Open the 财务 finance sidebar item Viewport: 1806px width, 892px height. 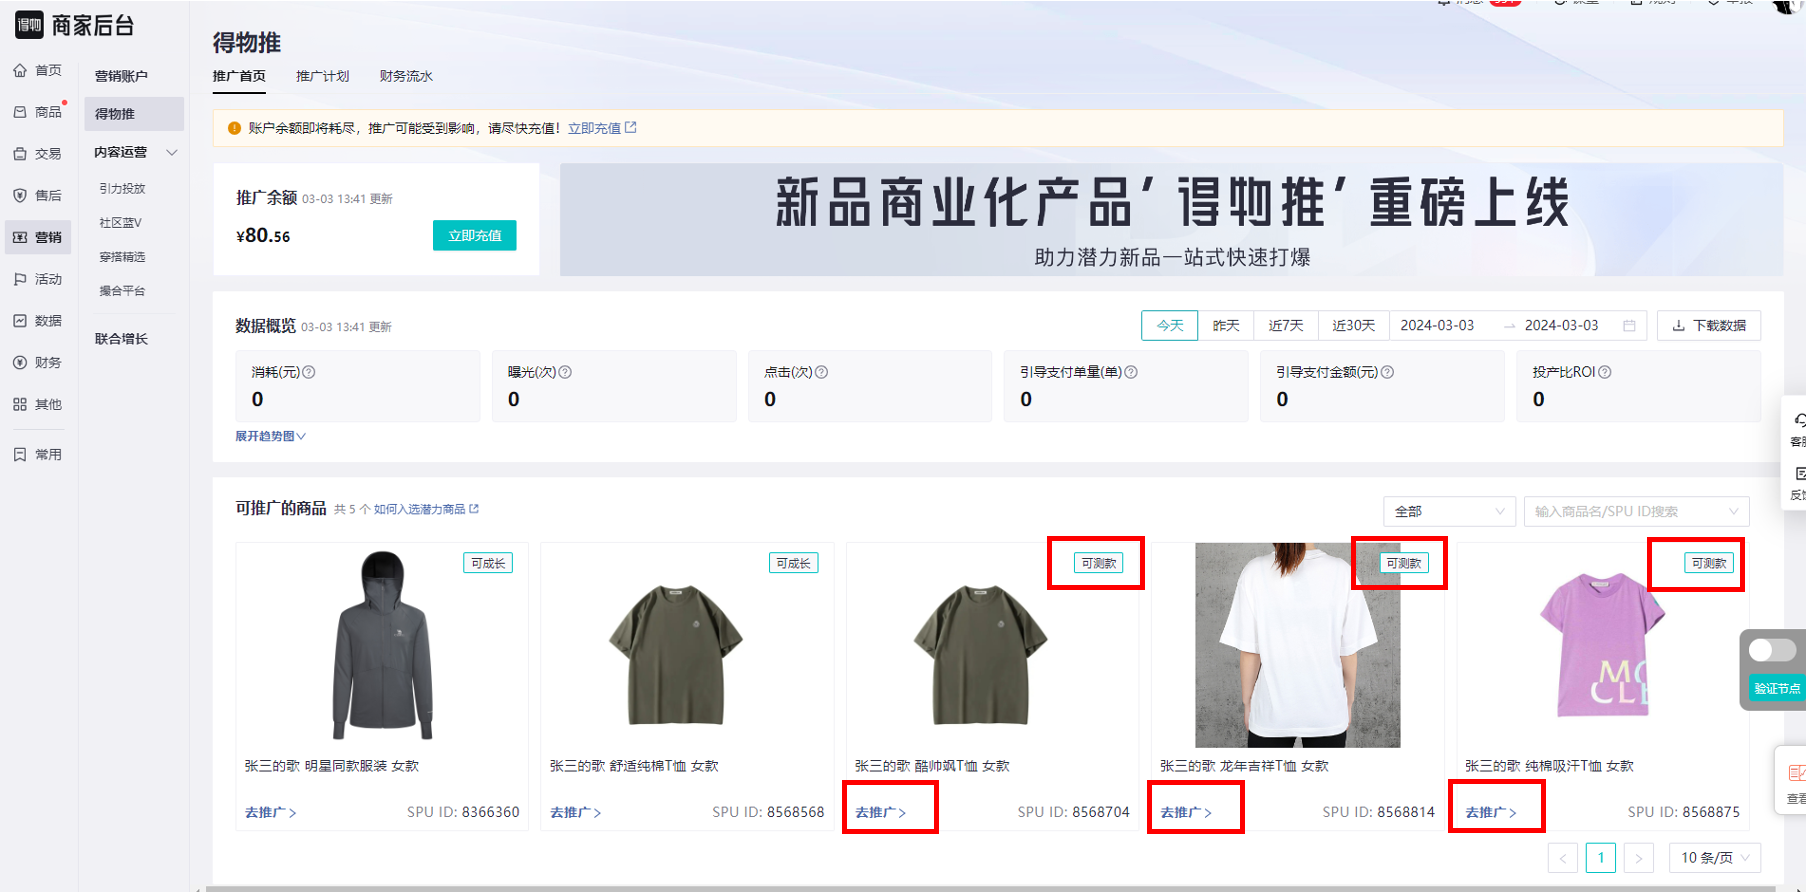pyautogui.click(x=38, y=362)
